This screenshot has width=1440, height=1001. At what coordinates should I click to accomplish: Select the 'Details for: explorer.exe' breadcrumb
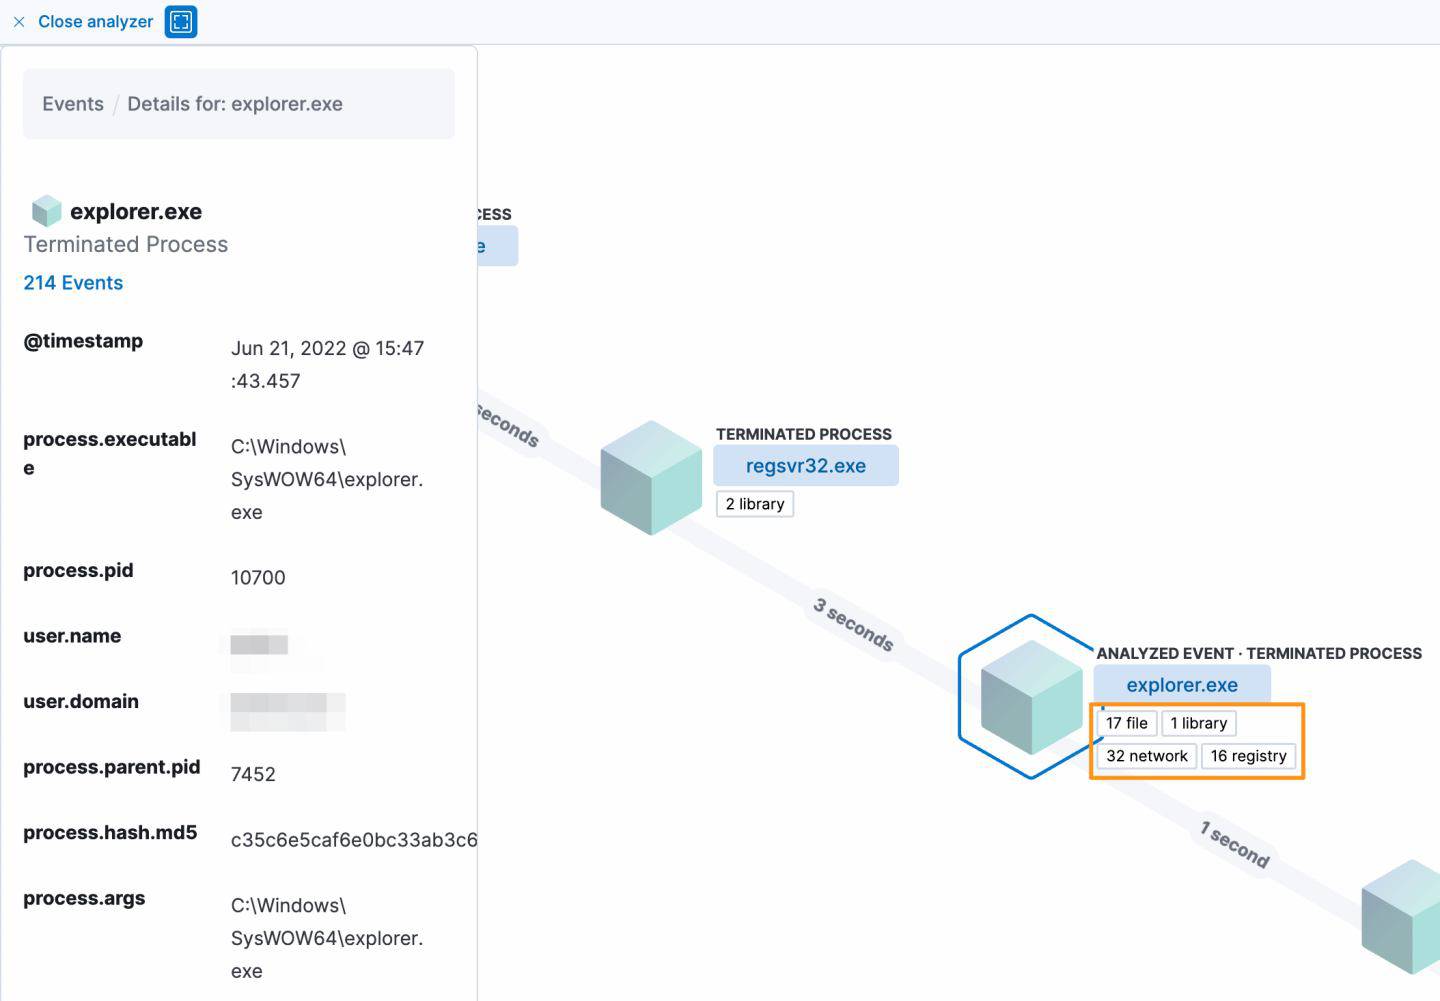click(235, 104)
